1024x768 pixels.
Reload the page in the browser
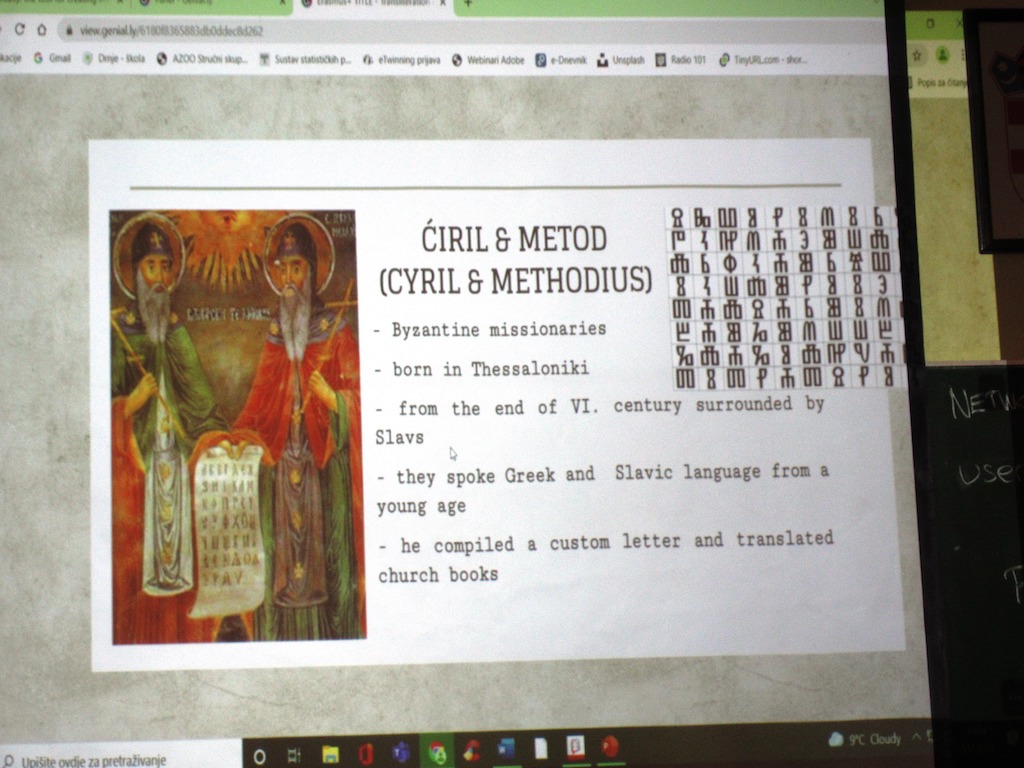pyautogui.click(x=20, y=29)
